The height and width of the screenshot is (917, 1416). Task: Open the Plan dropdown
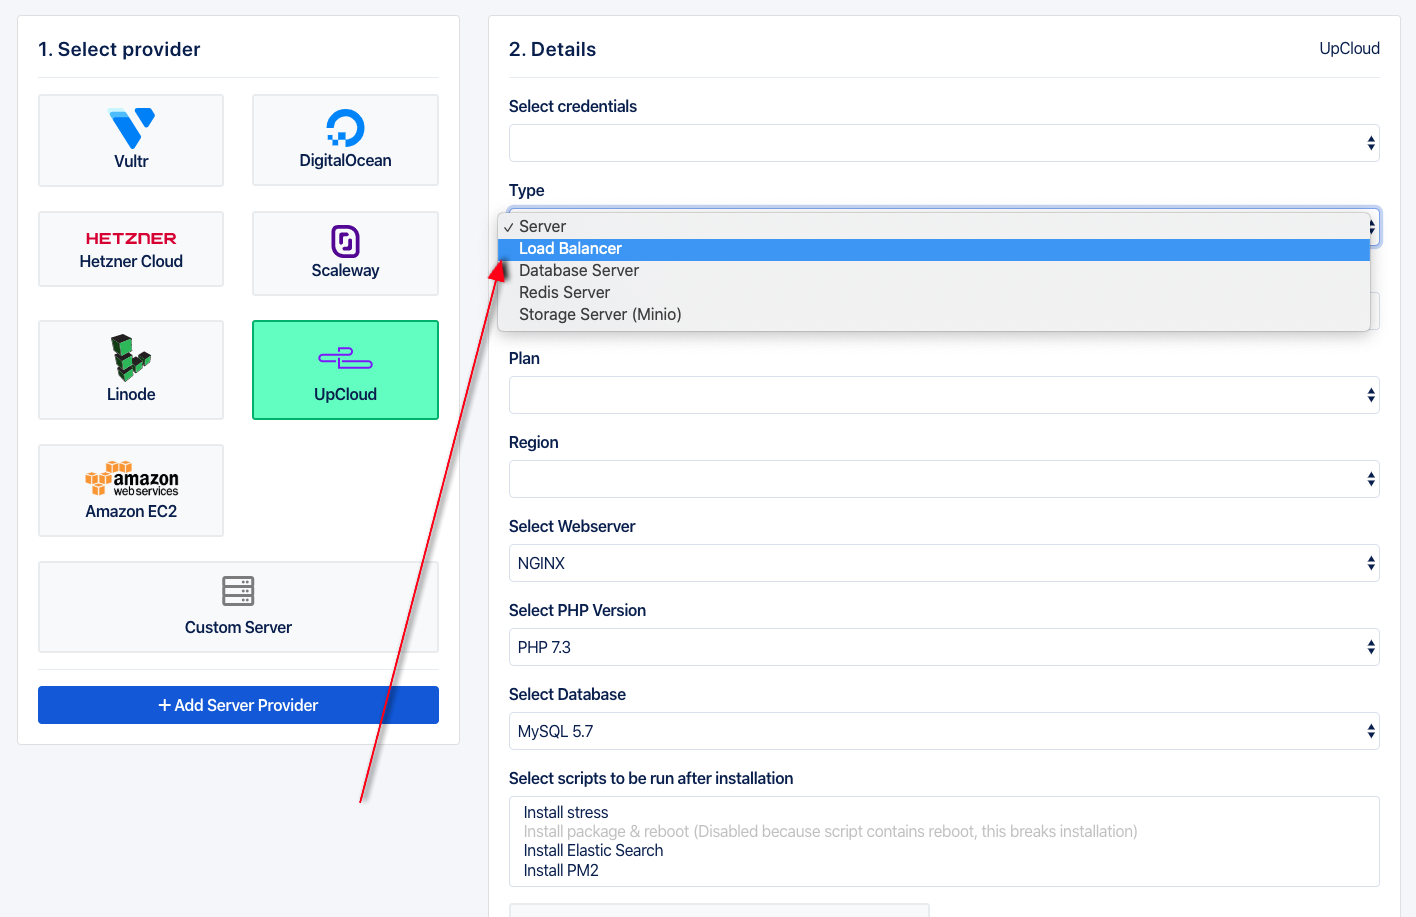pyautogui.click(x=944, y=395)
